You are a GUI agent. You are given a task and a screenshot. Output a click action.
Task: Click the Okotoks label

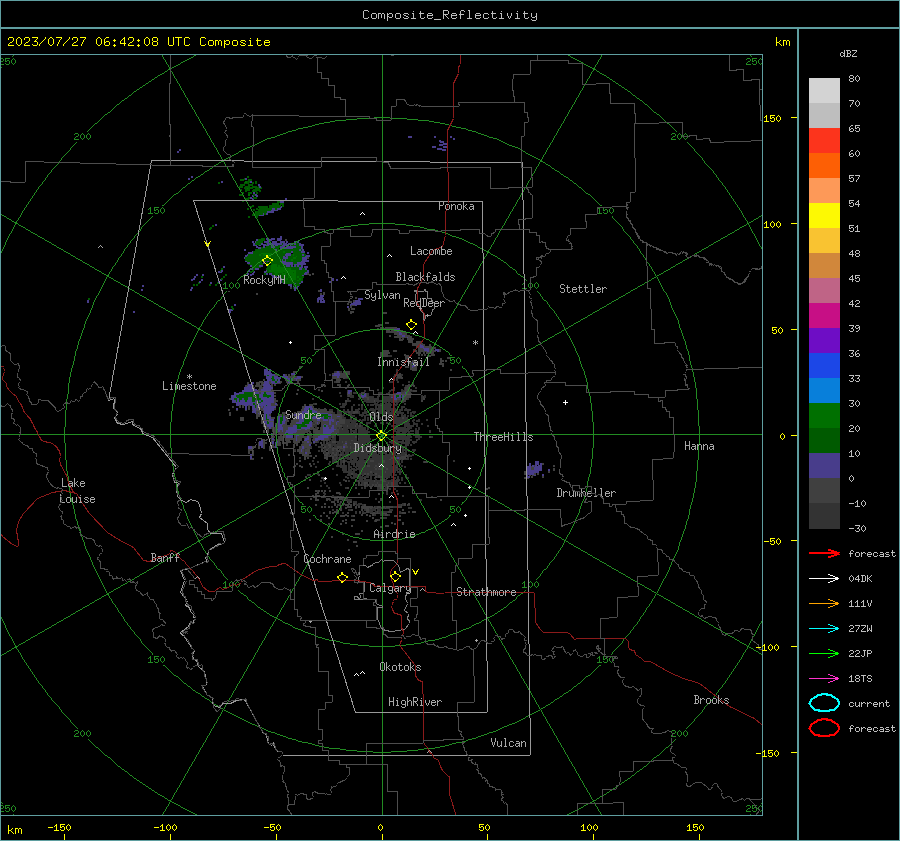pyautogui.click(x=400, y=667)
